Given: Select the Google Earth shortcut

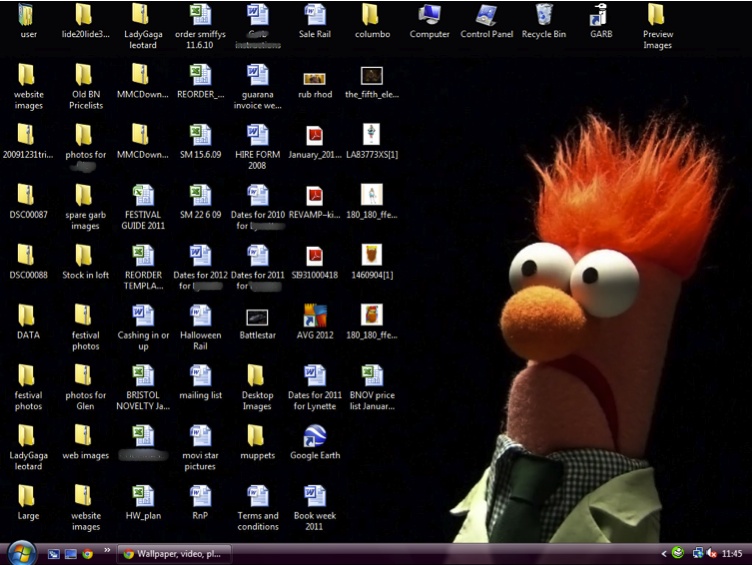Looking at the screenshot, I should [315, 443].
